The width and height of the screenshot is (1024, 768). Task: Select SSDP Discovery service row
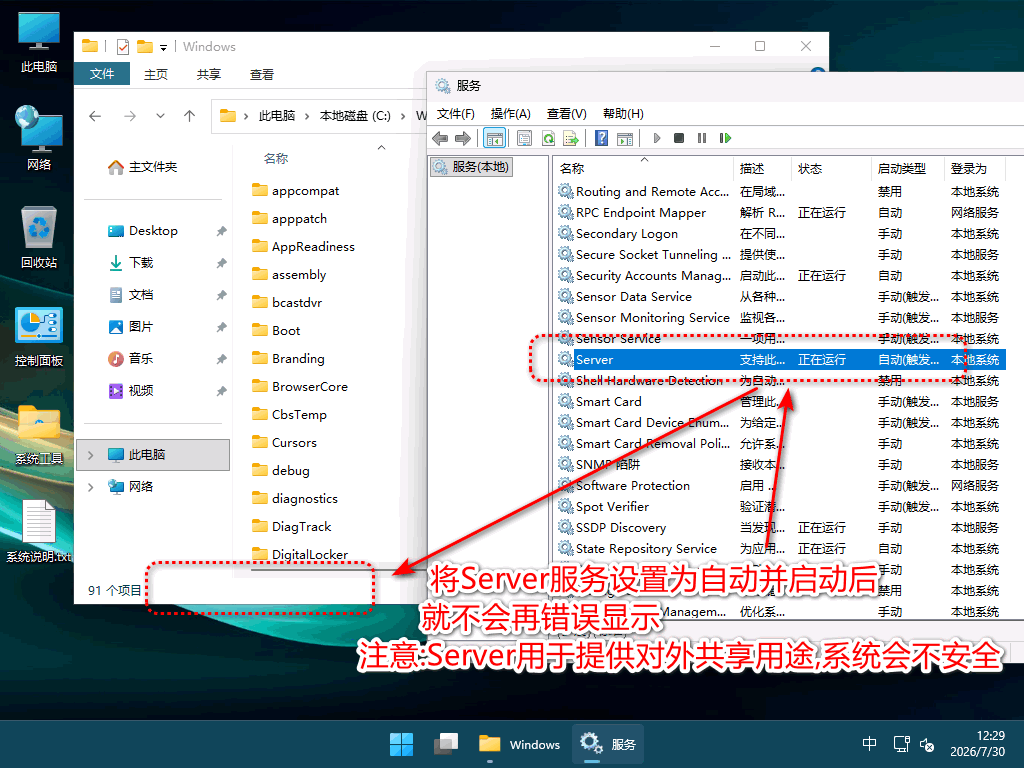781,528
